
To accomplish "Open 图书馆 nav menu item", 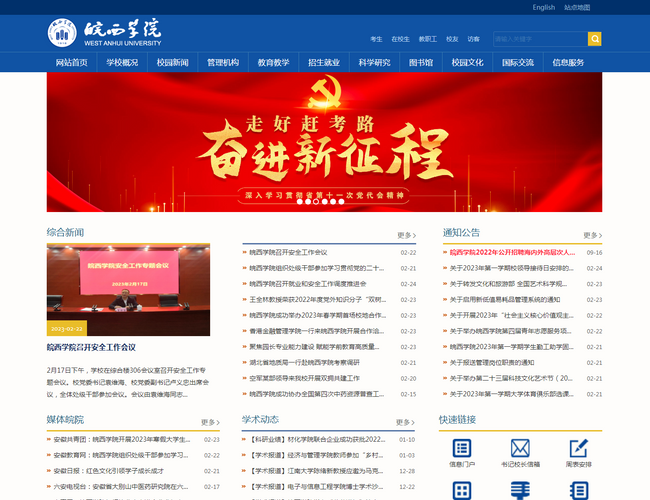I will click(x=421, y=63).
